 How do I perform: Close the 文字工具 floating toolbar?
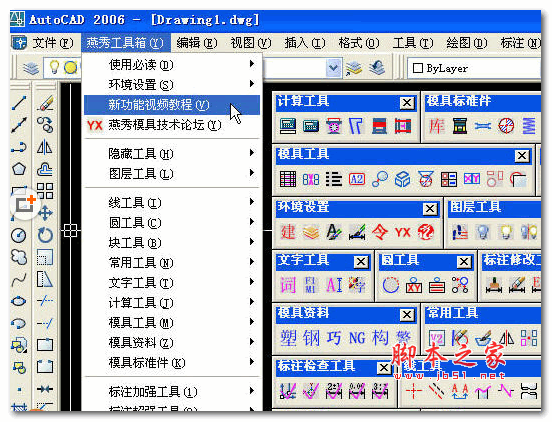(x=361, y=262)
